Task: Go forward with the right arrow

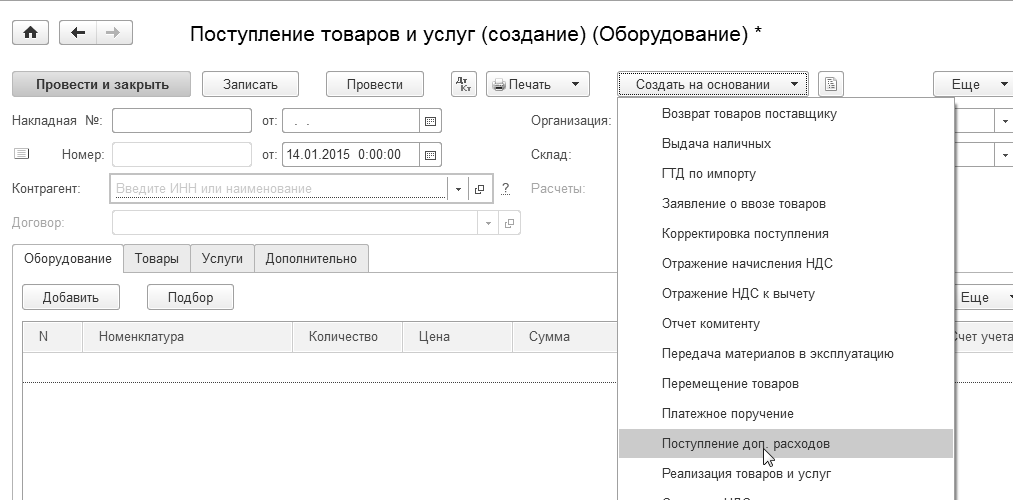Action: pyautogui.click(x=113, y=33)
